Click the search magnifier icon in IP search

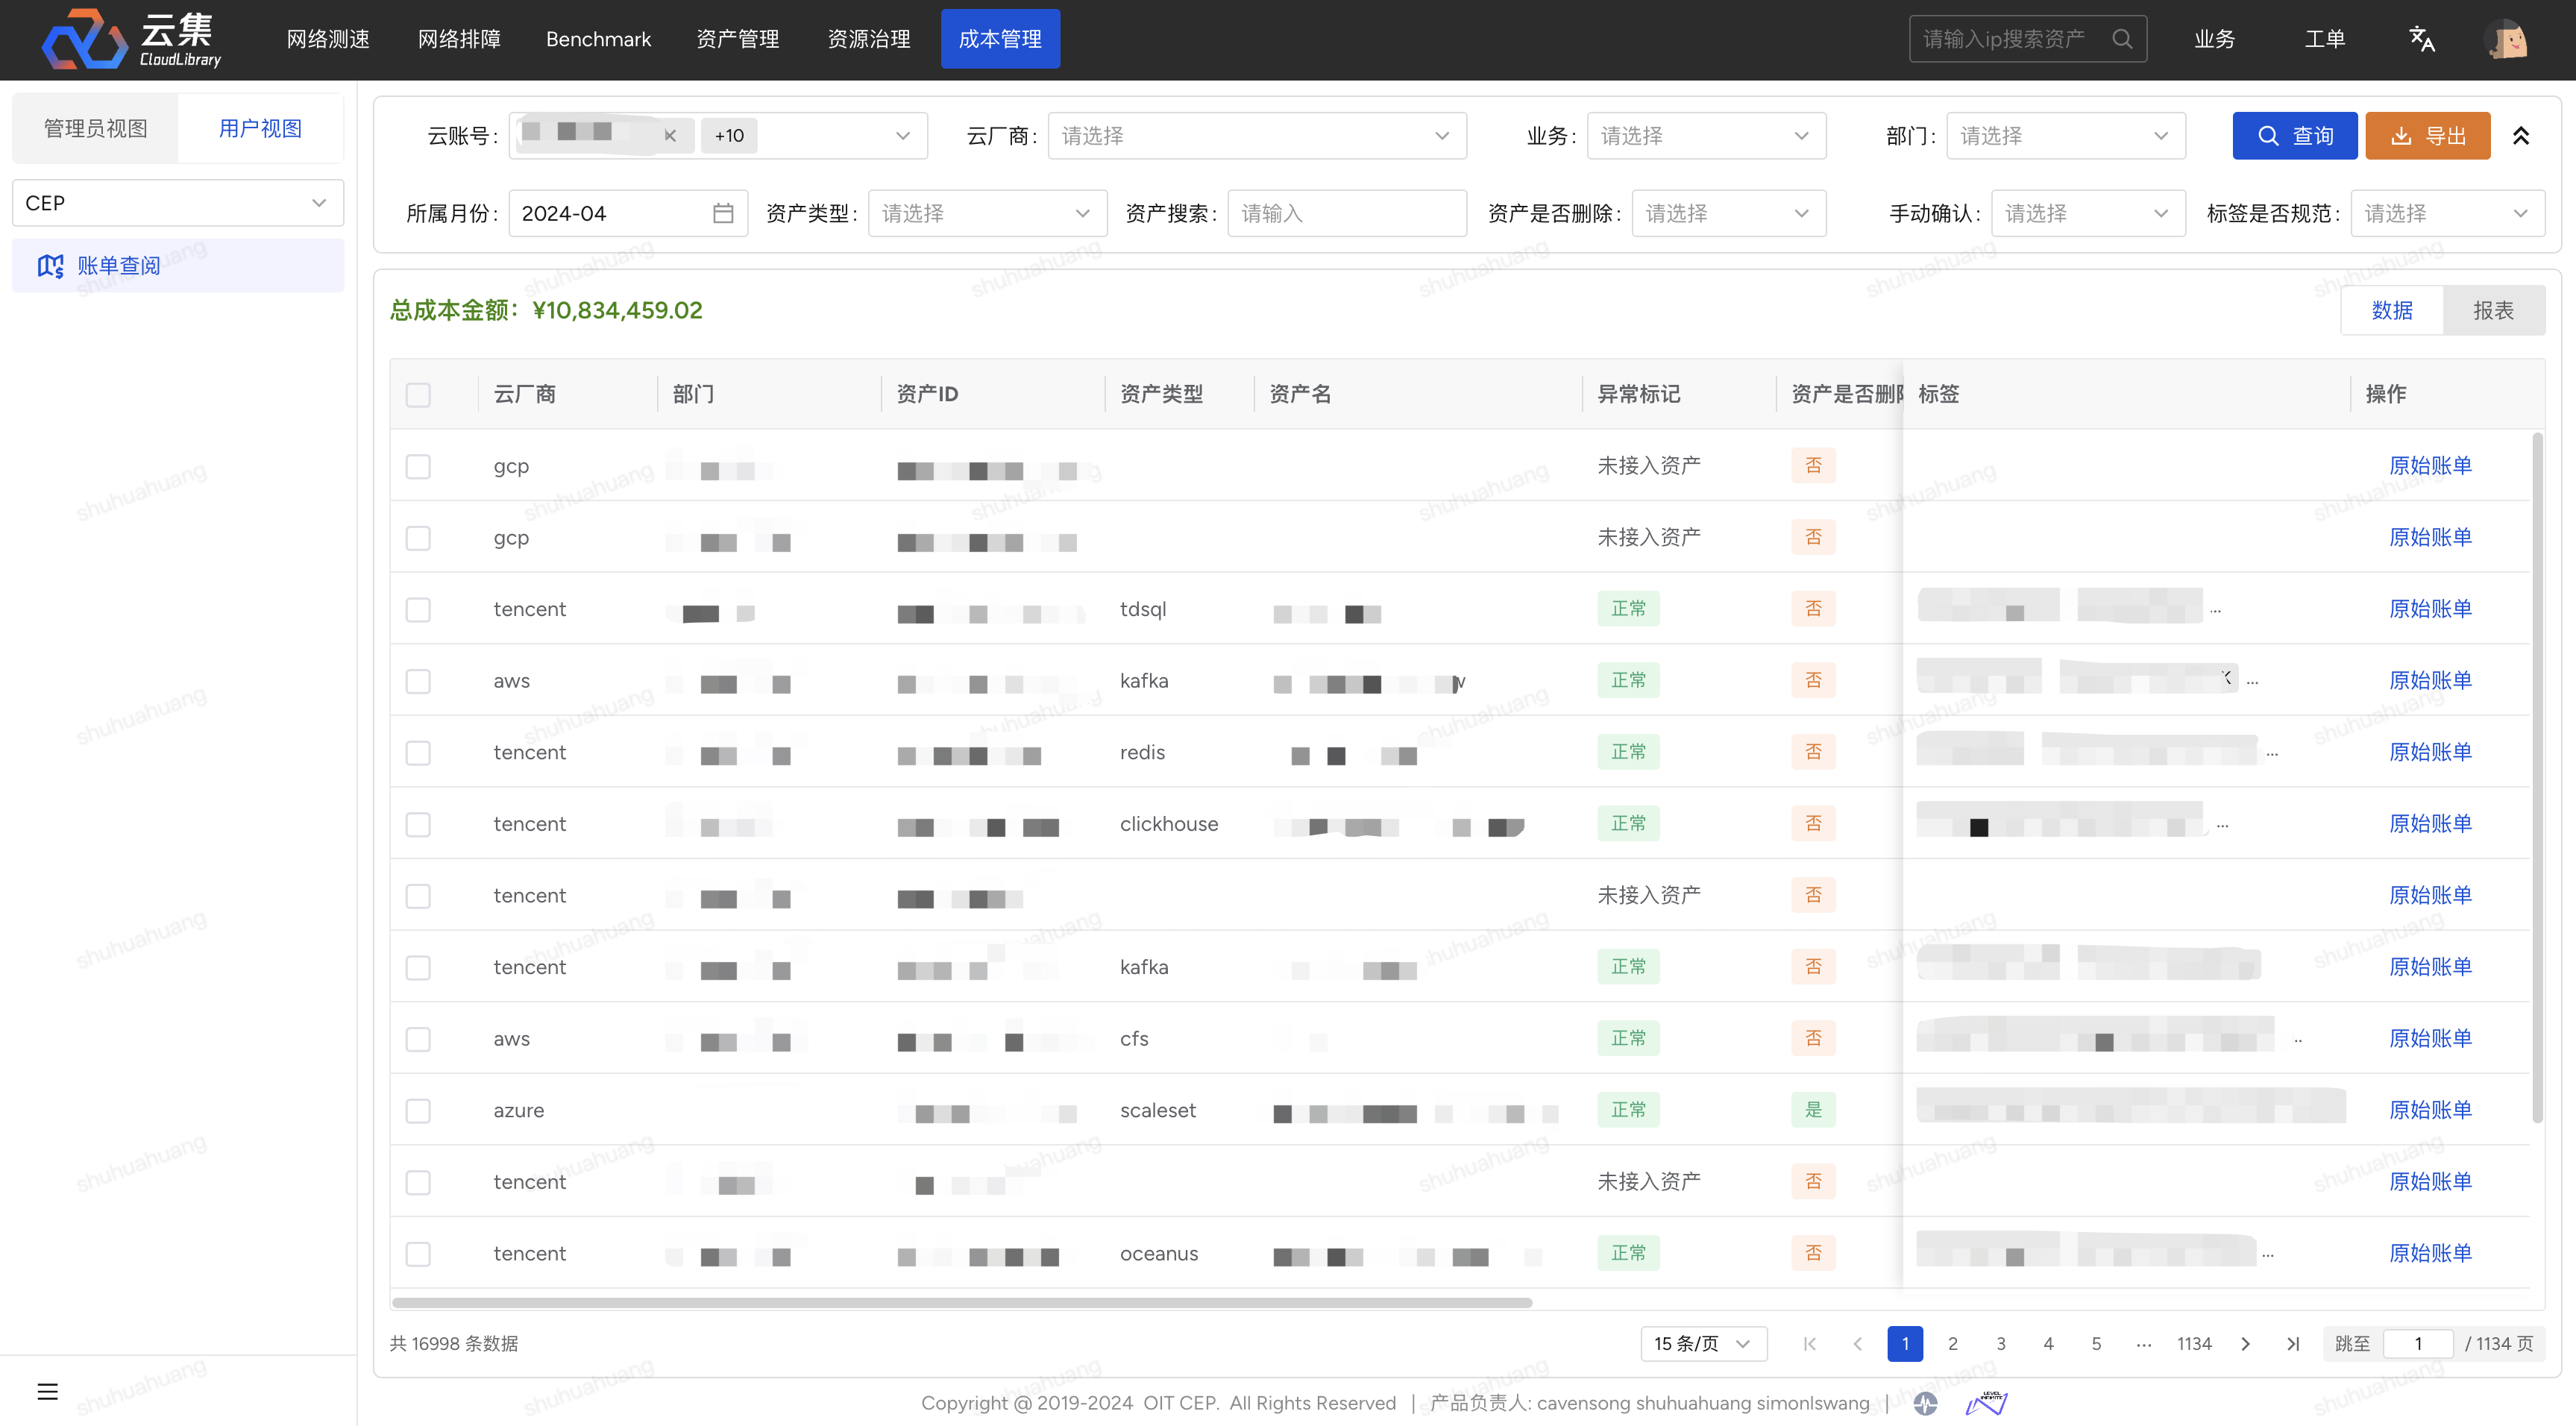2122,39
